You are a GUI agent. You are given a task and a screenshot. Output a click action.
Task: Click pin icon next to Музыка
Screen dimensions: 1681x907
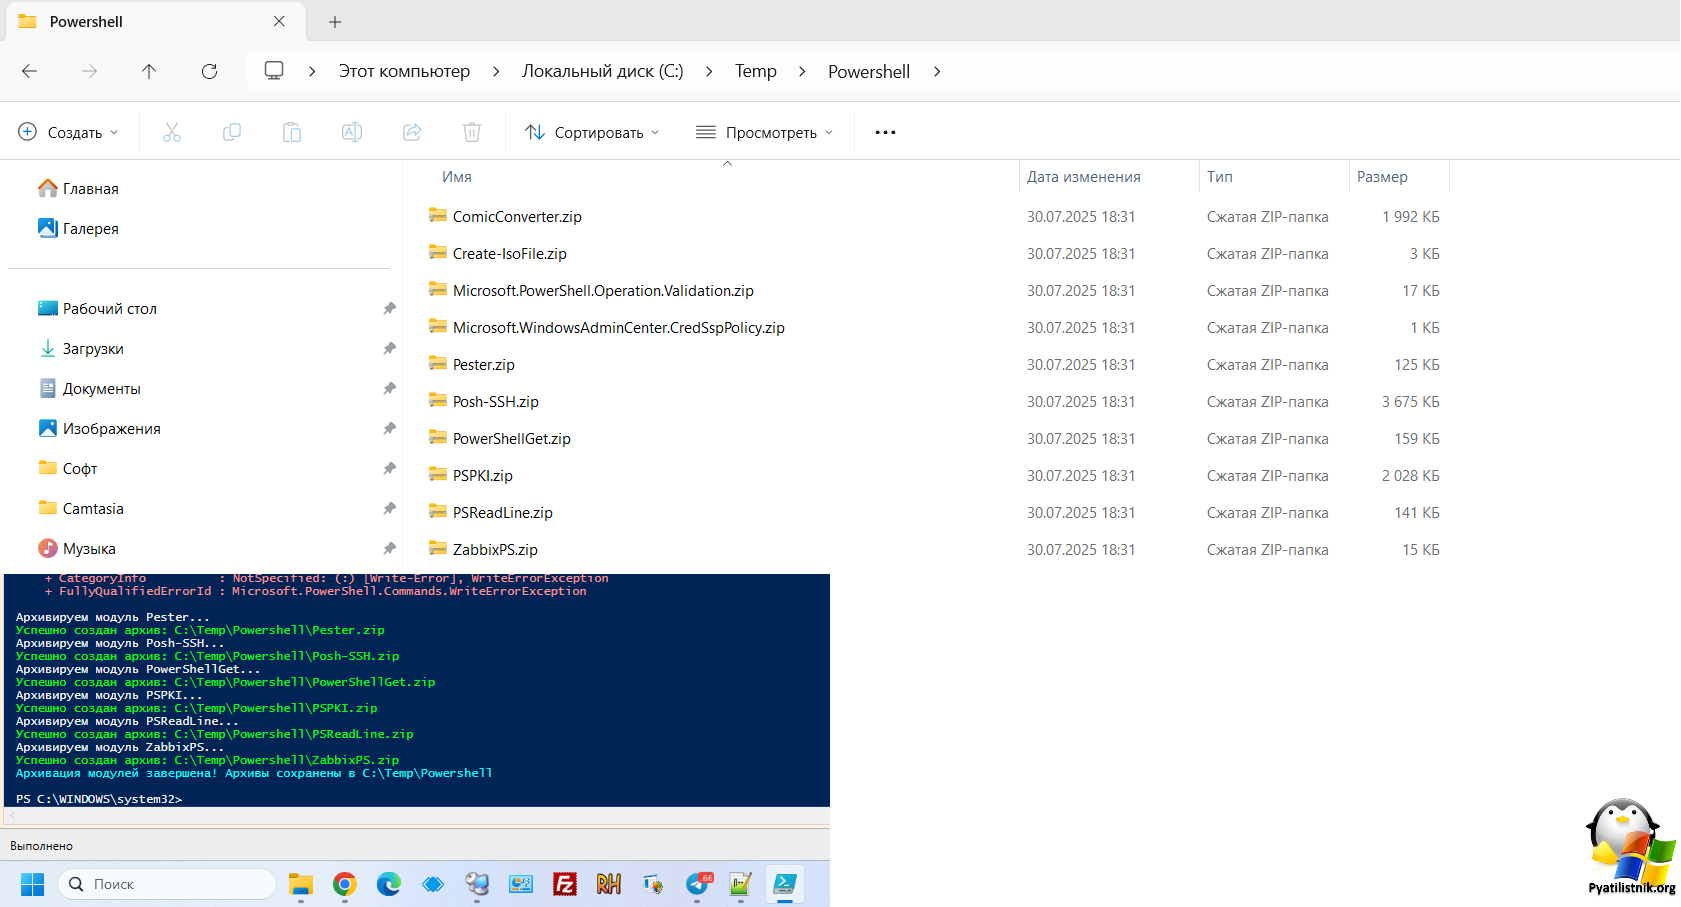[389, 548]
